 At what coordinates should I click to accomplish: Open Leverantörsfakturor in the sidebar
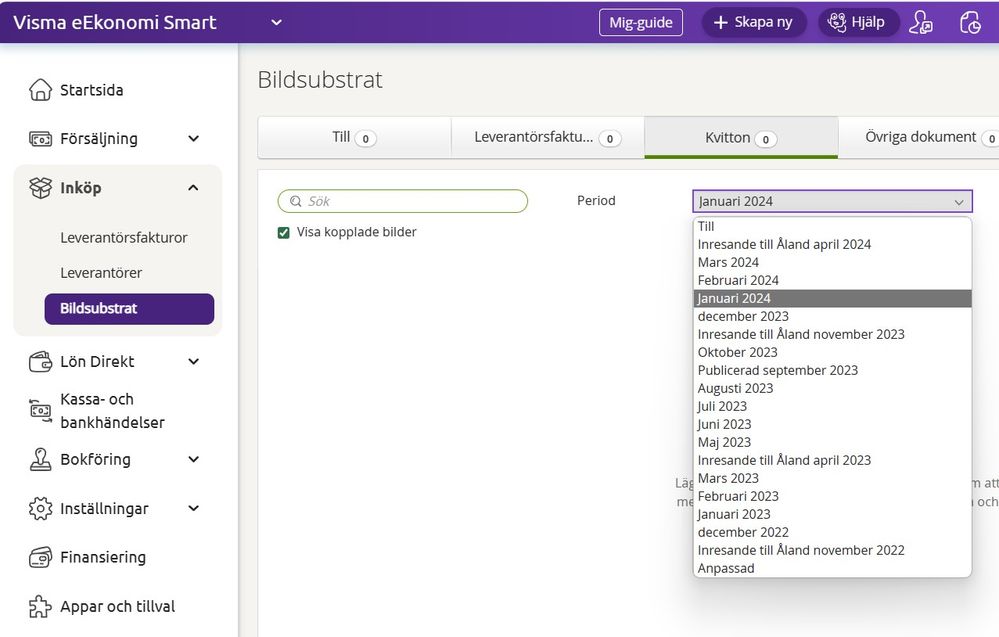click(x=124, y=238)
